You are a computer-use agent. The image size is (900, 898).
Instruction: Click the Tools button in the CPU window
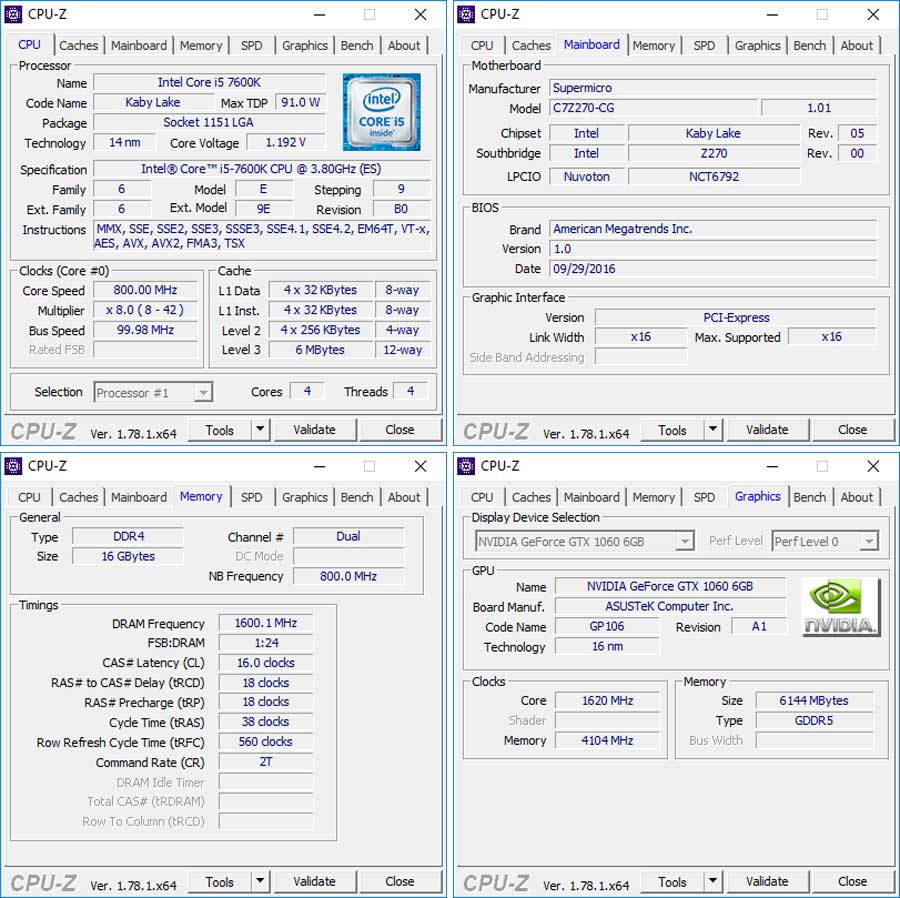[x=220, y=430]
